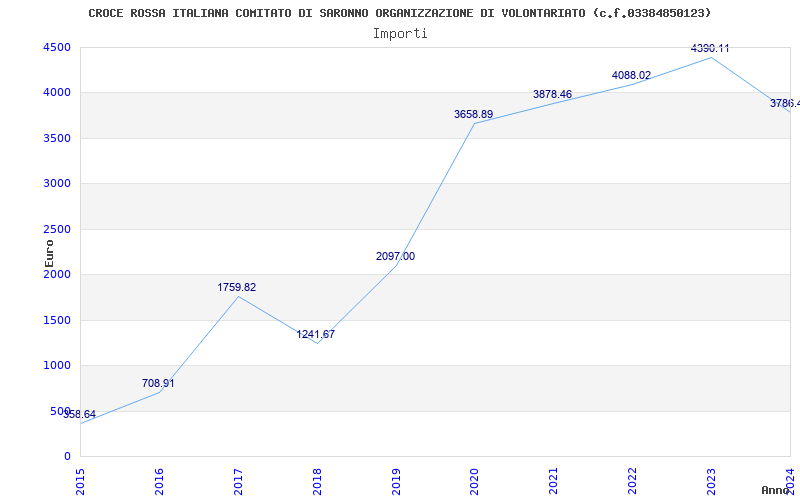Image resolution: width=800 pixels, height=500 pixels.
Task: Click the x-axis year 2021
Action: pyautogui.click(x=554, y=482)
